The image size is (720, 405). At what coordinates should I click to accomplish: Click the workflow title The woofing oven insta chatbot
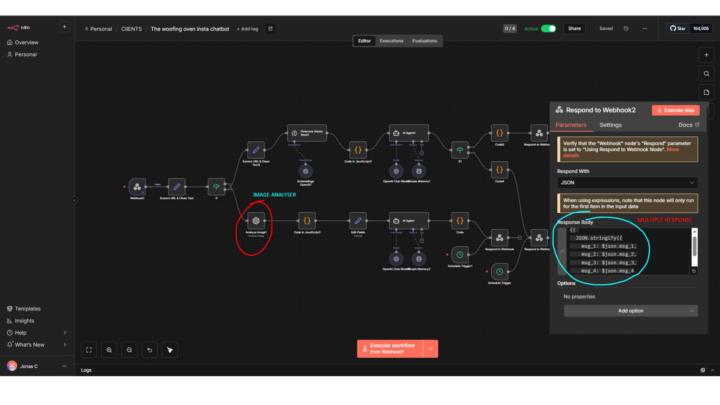click(190, 29)
